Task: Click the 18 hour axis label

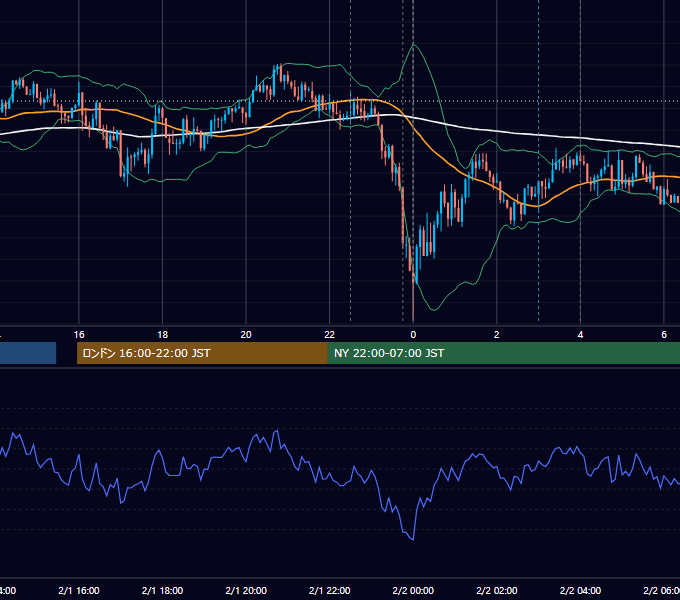Action: click(163, 335)
